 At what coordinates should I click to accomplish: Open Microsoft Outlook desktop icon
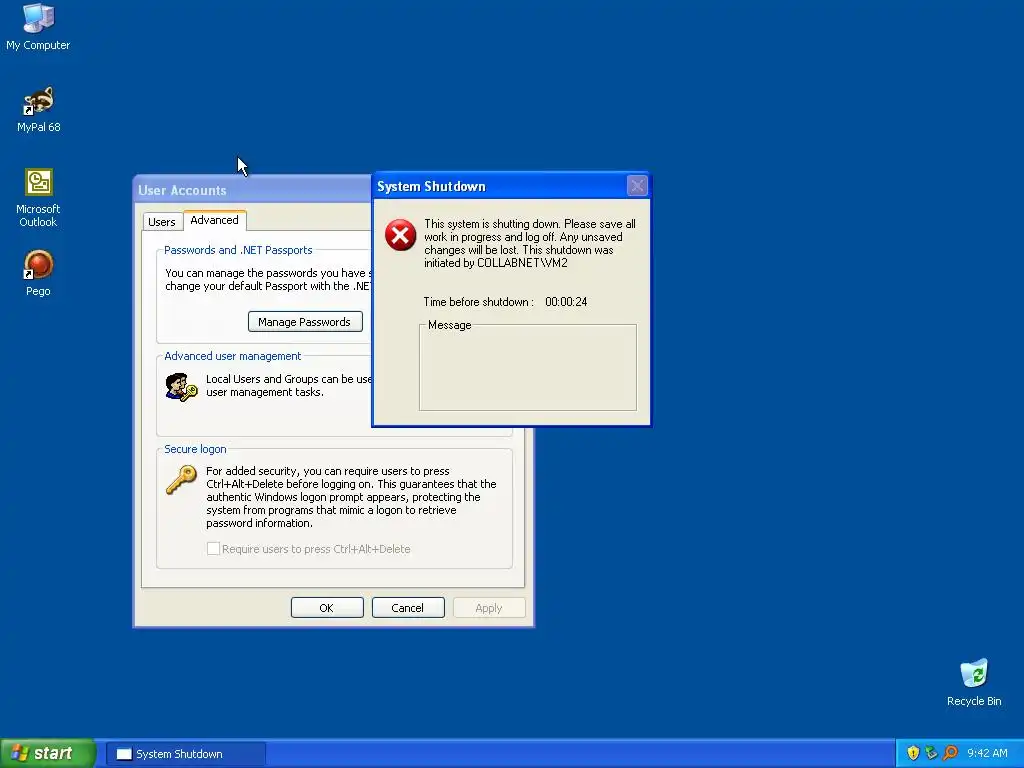(x=38, y=198)
